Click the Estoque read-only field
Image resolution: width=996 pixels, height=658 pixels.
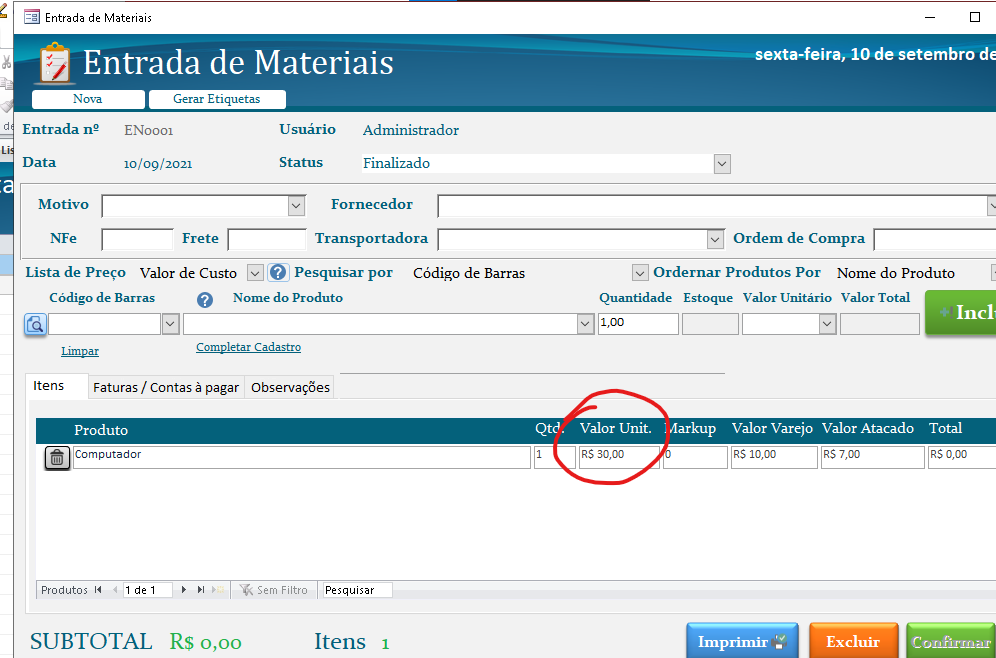[710, 324]
